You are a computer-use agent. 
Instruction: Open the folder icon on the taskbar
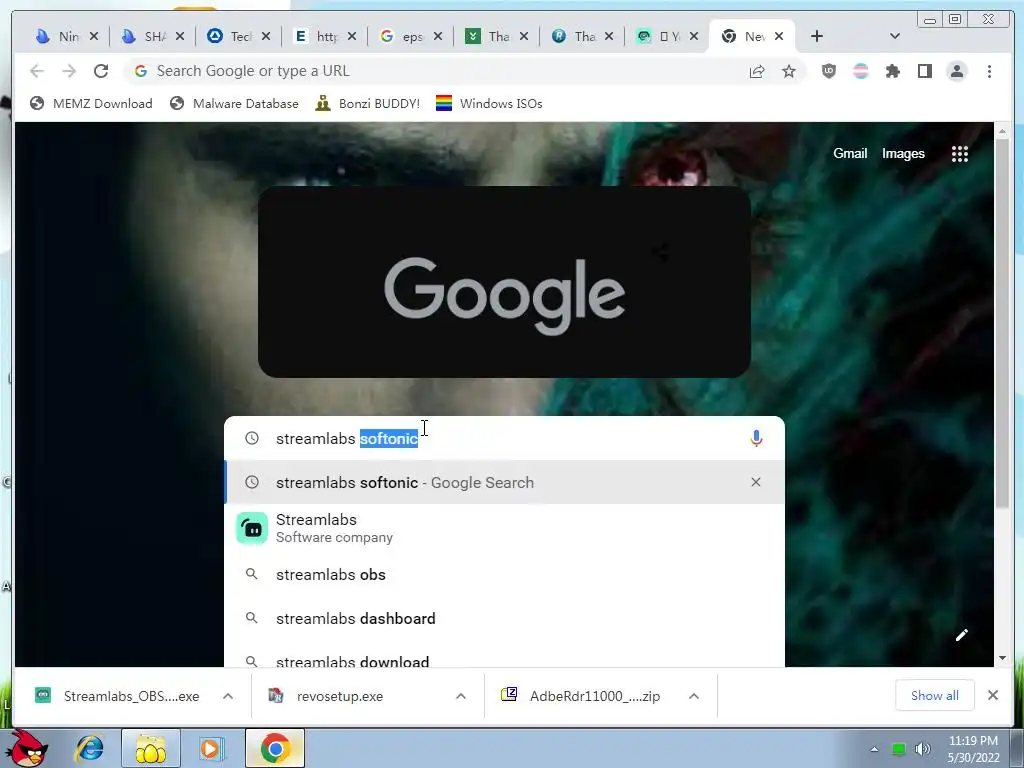tap(150, 748)
